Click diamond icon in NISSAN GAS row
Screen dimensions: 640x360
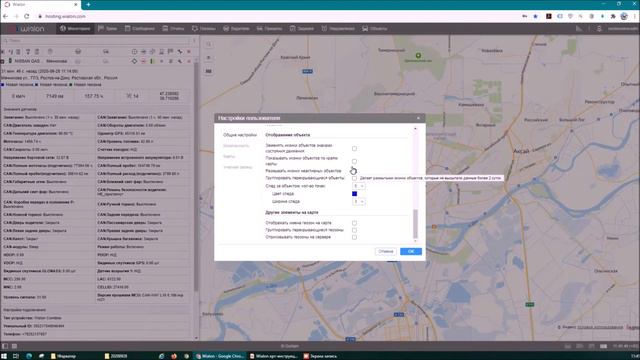[134, 61]
